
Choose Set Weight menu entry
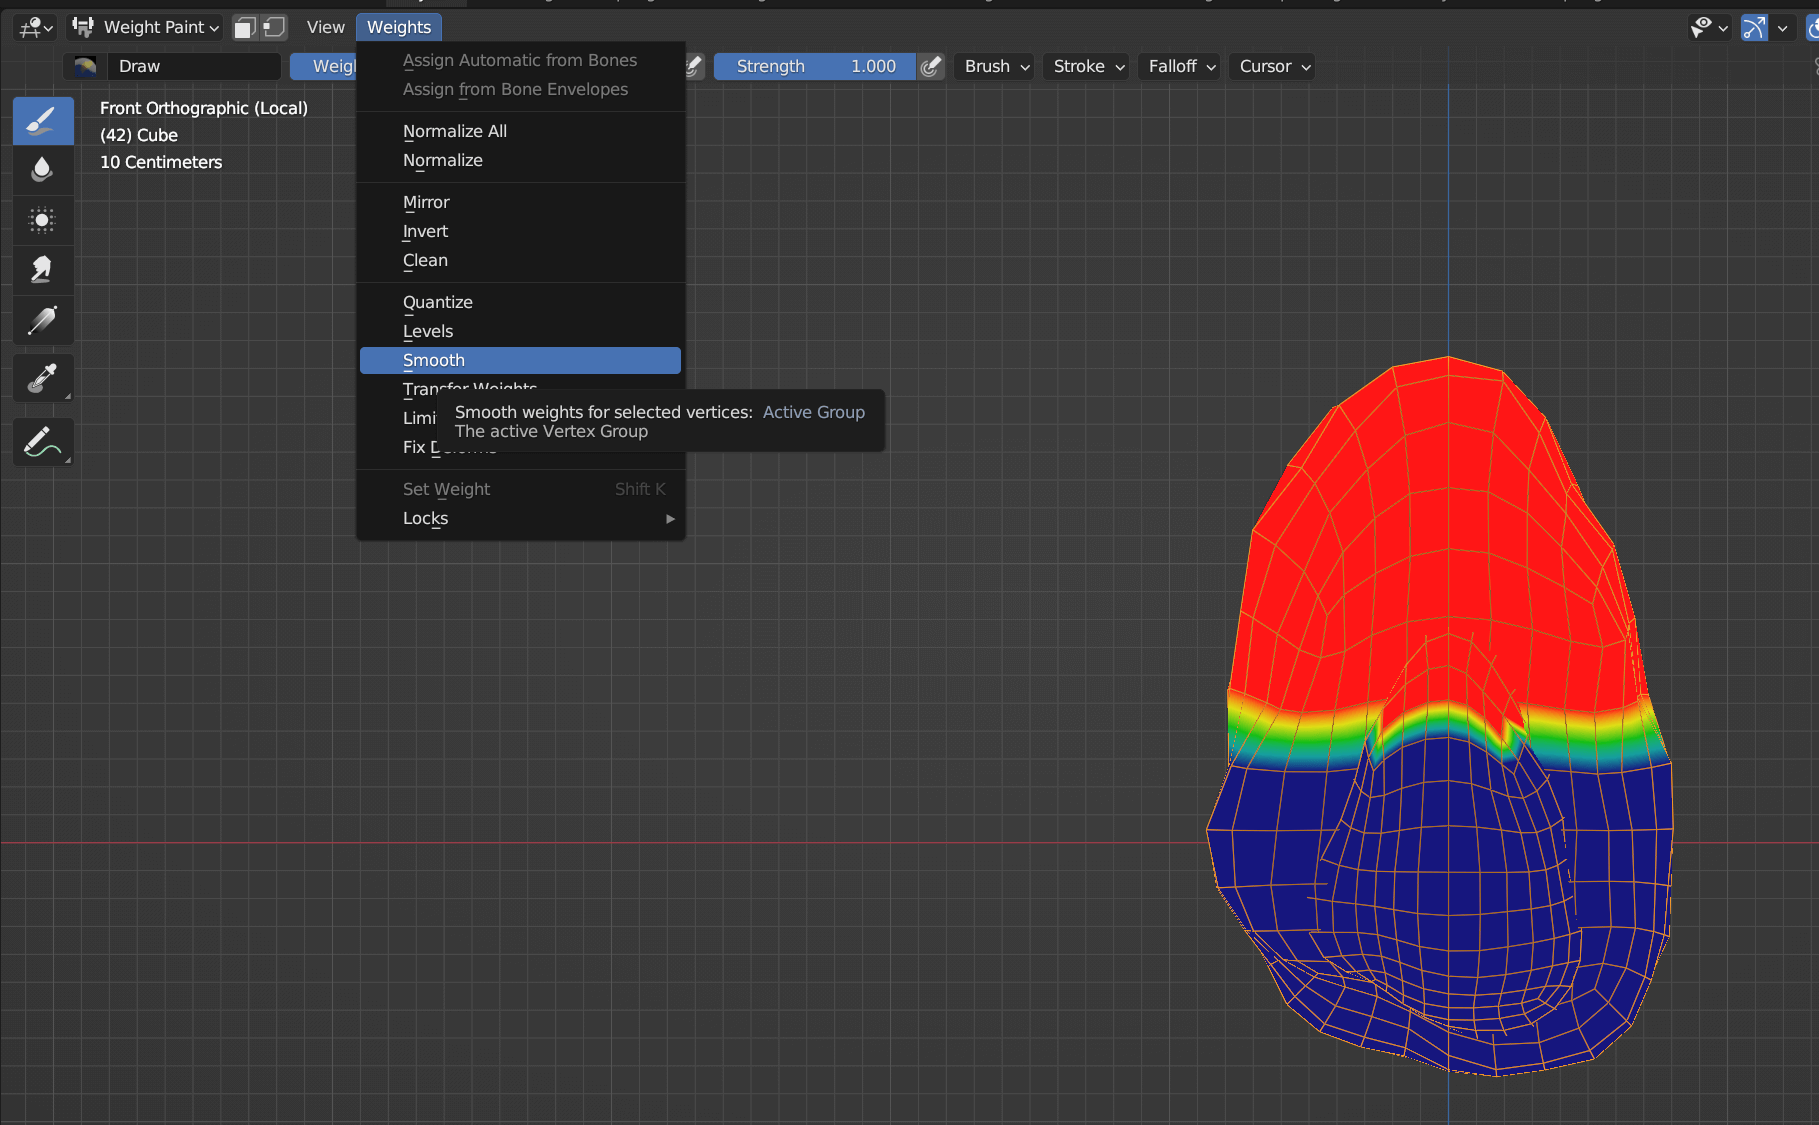click(x=520, y=489)
